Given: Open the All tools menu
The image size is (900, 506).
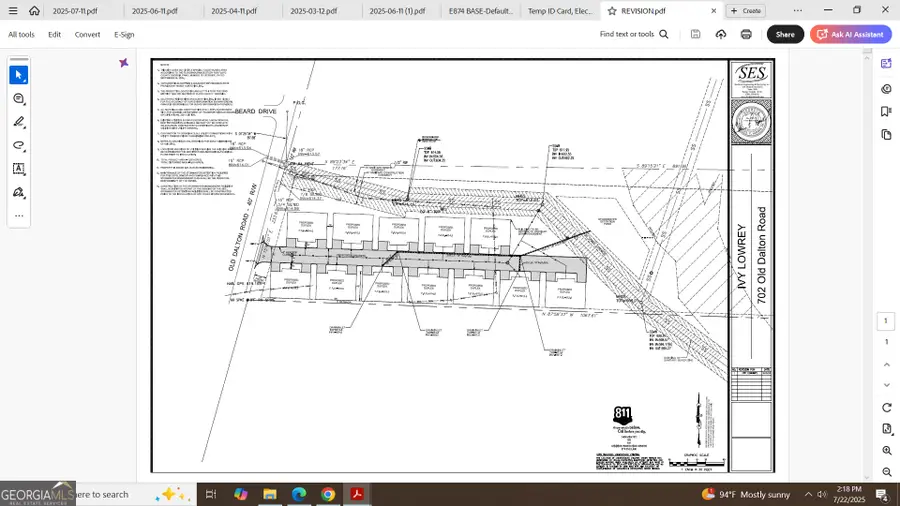Looking at the screenshot, I should pos(21,34).
